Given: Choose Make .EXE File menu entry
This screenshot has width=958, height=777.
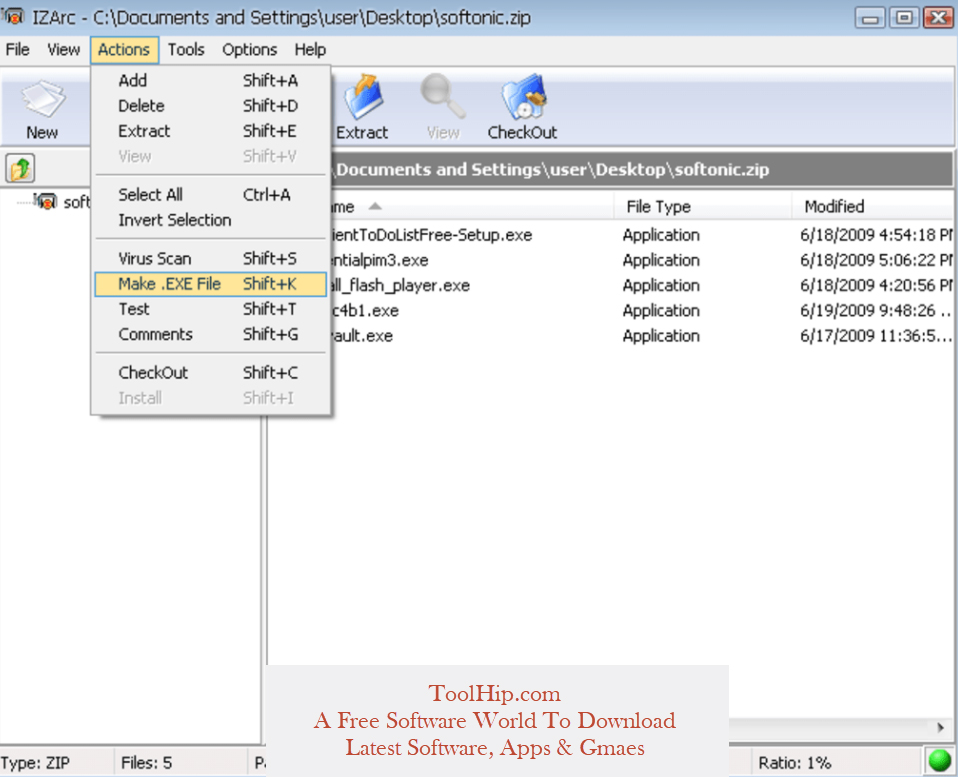Looking at the screenshot, I should click(210, 284).
